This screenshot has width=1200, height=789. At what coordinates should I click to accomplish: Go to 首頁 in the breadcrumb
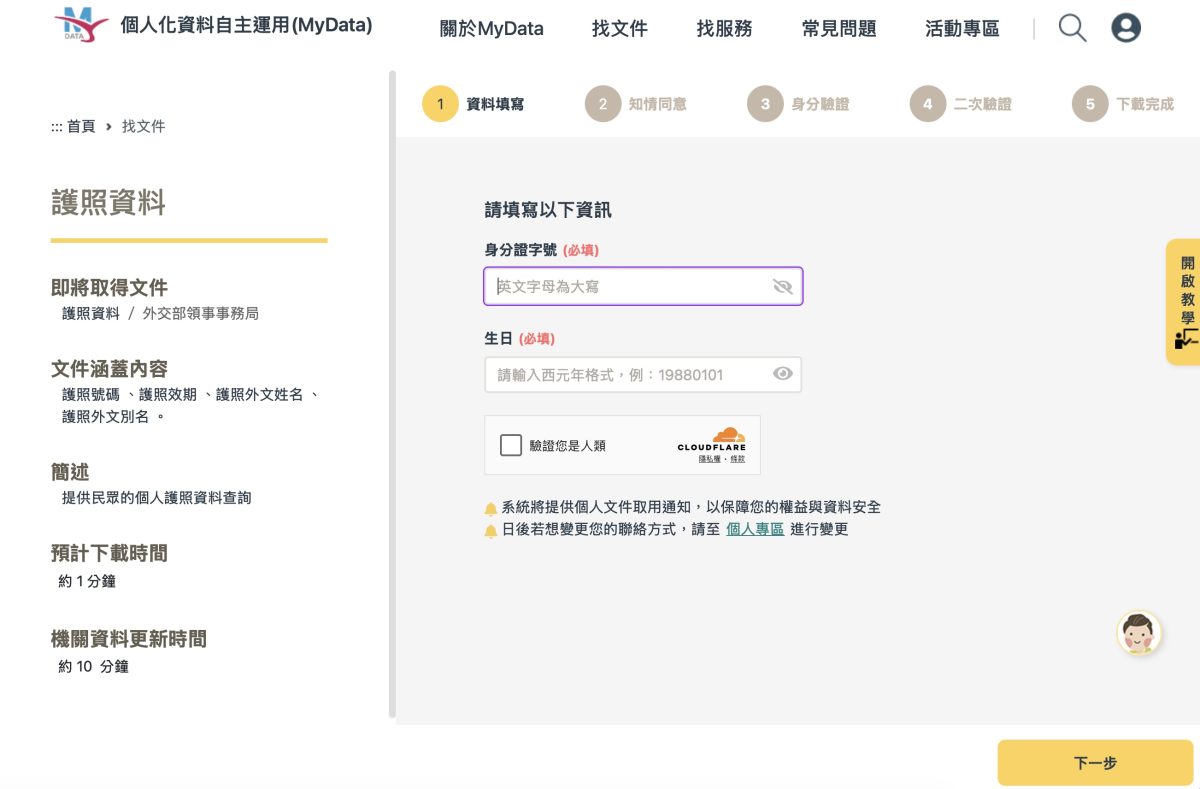(x=81, y=126)
